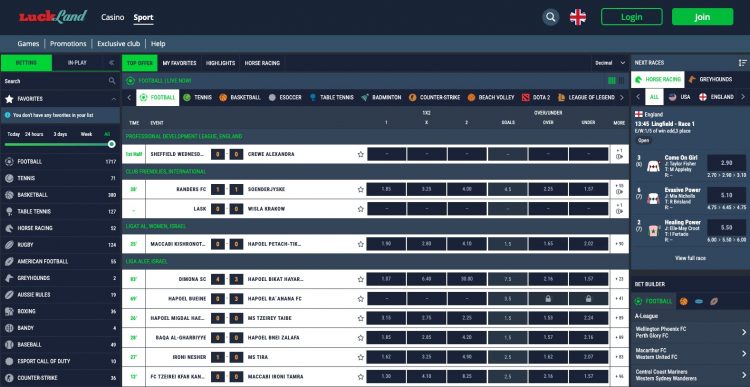Set time filter to 24 hours
This screenshot has height=387, width=750.
[x=34, y=134]
